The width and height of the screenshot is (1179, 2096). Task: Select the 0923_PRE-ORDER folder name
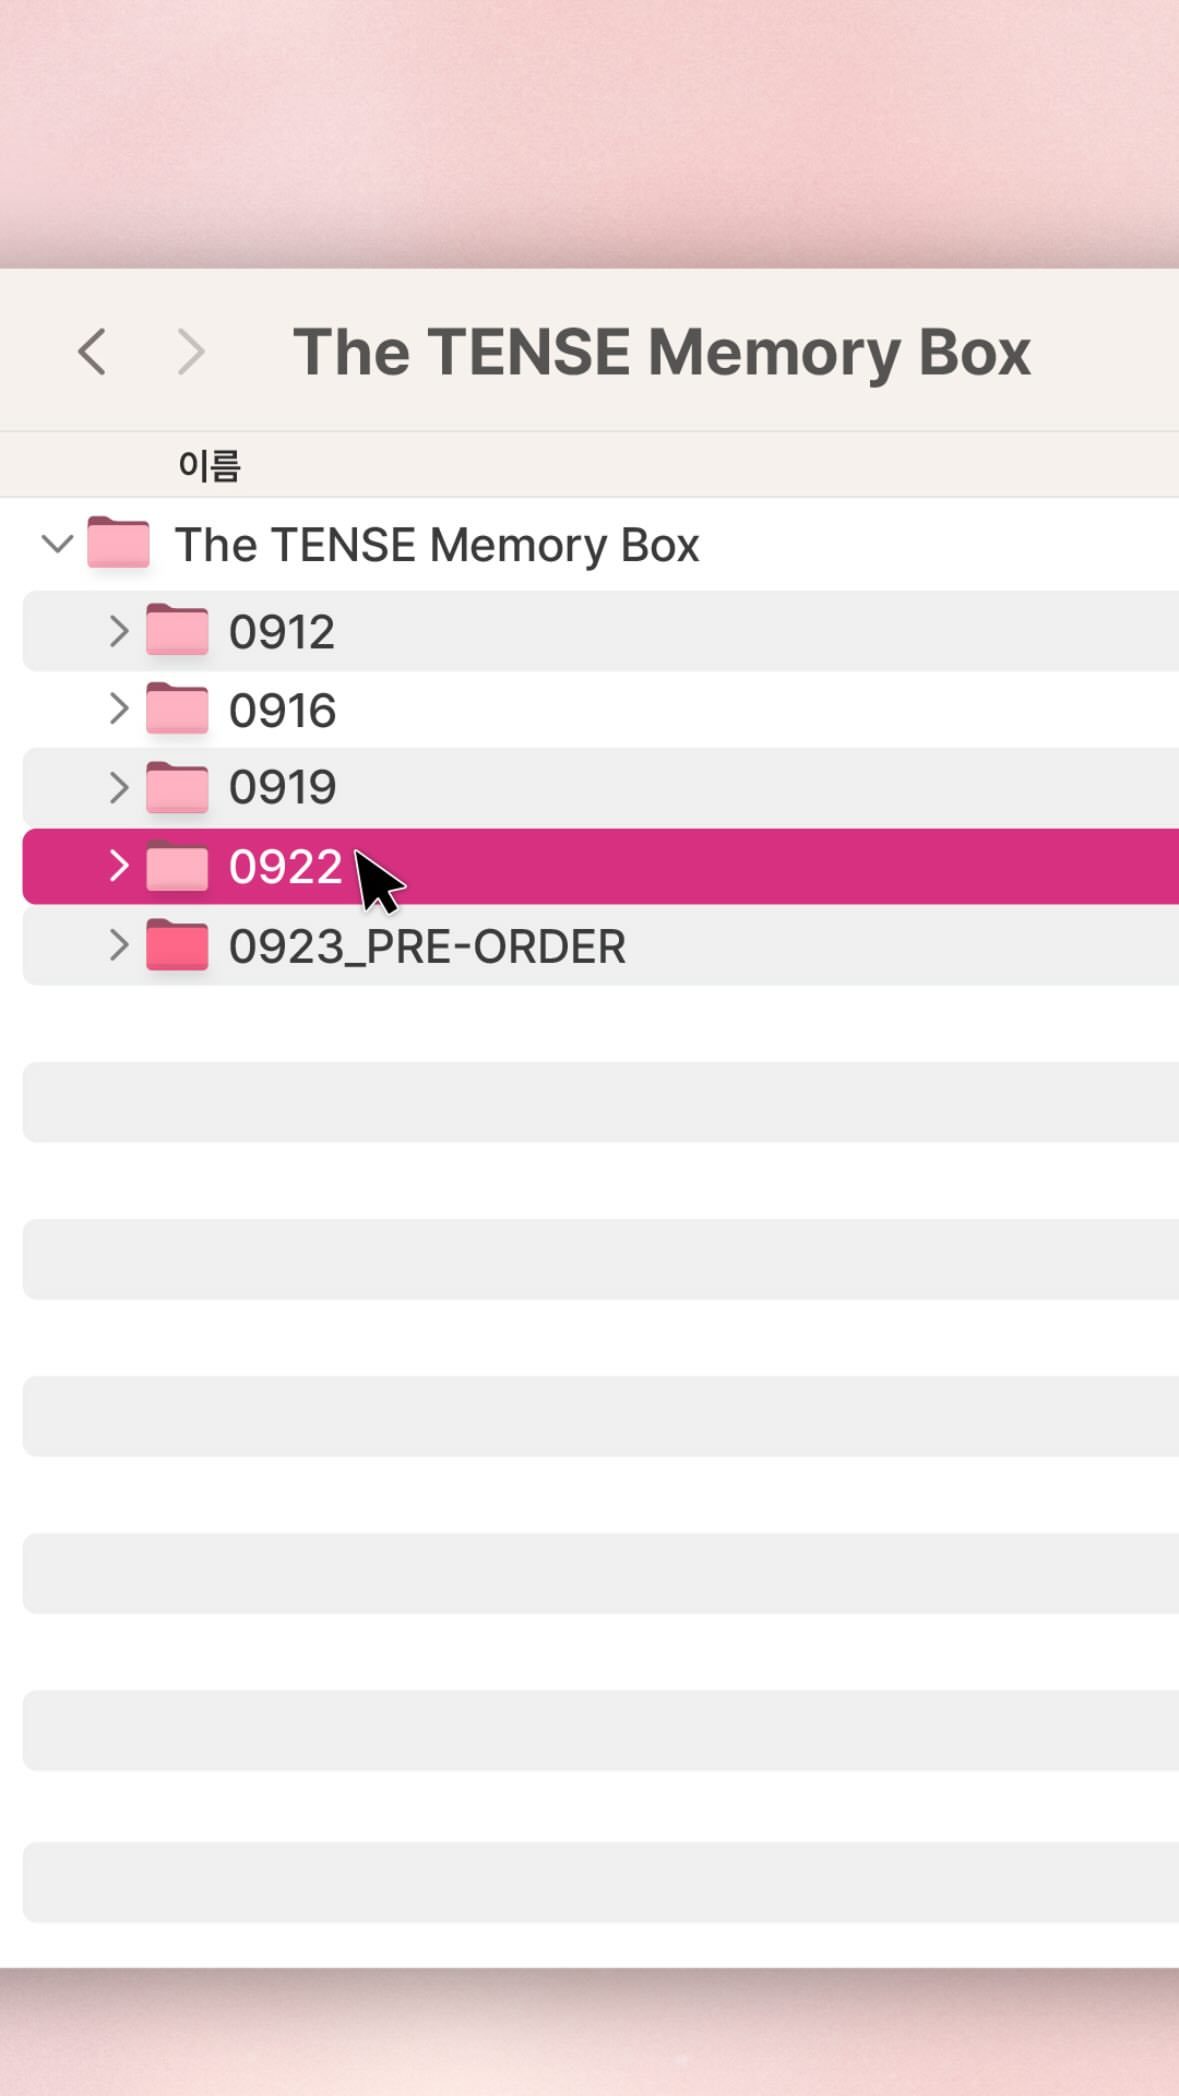[427, 946]
